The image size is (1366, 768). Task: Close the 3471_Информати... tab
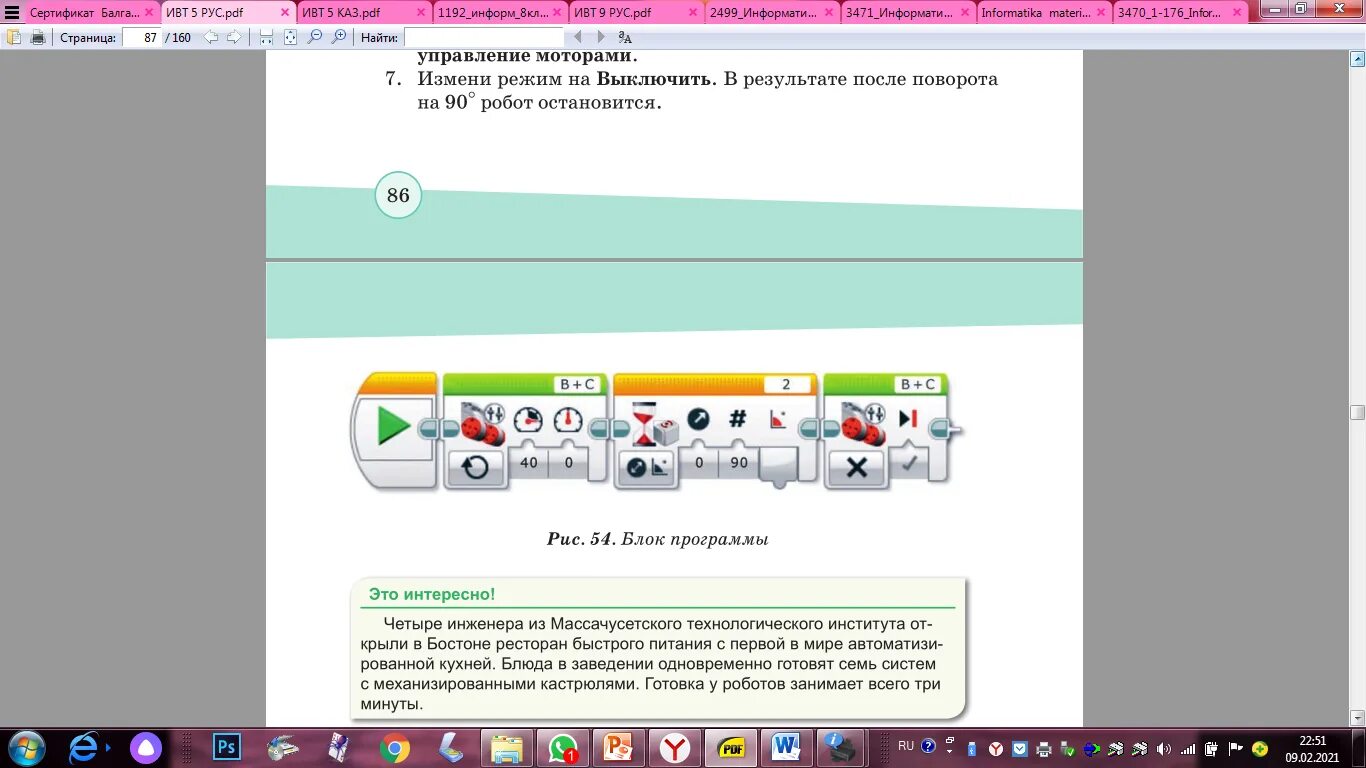[x=965, y=13]
